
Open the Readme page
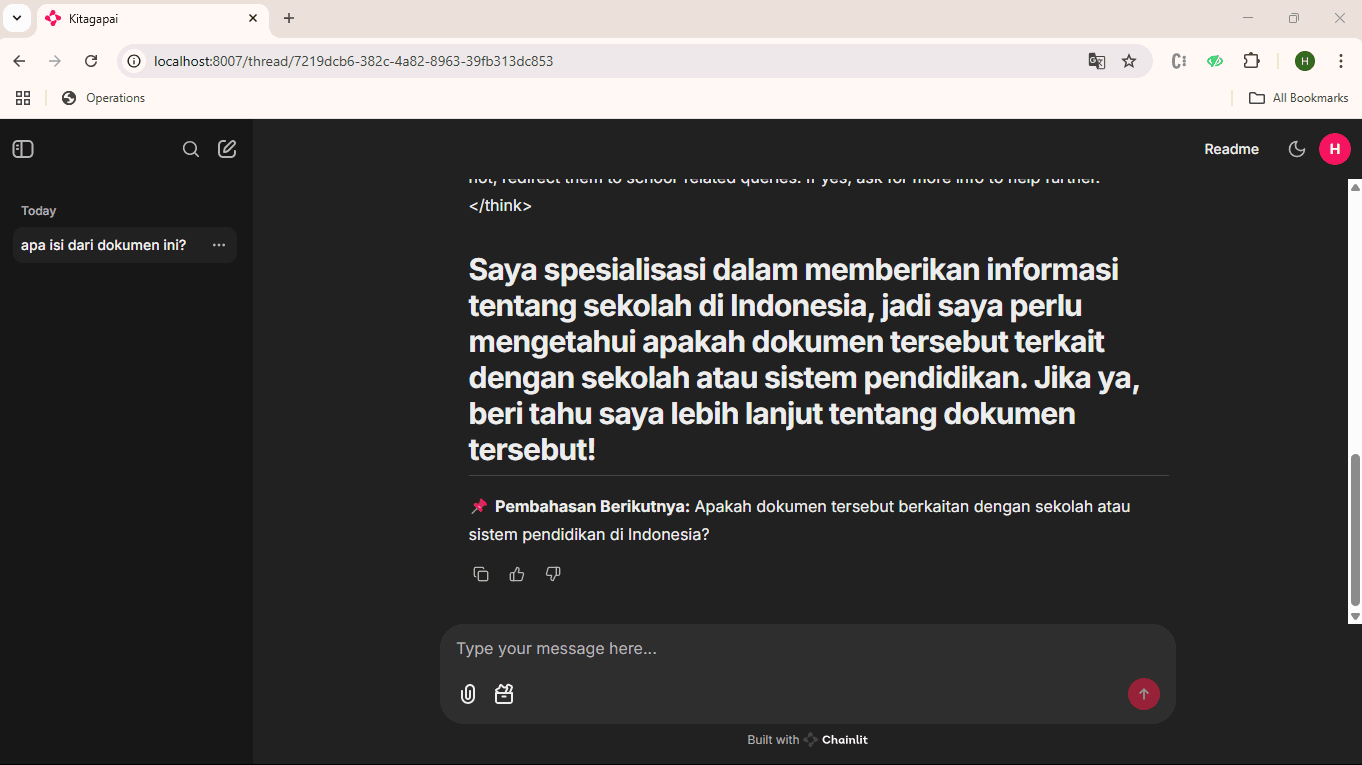tap(1231, 149)
